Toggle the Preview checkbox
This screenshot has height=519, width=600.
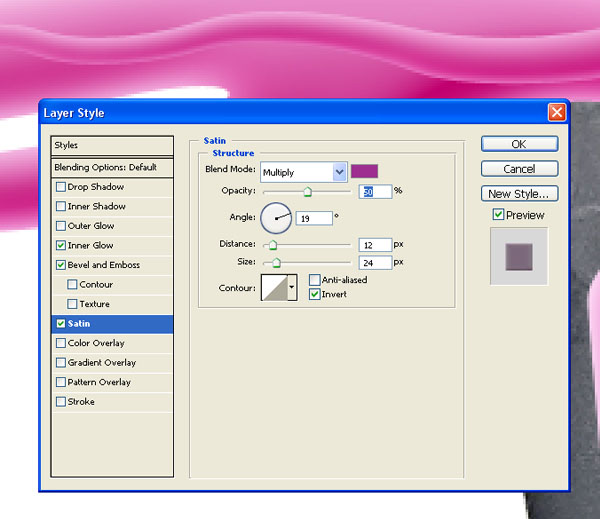pos(498,214)
